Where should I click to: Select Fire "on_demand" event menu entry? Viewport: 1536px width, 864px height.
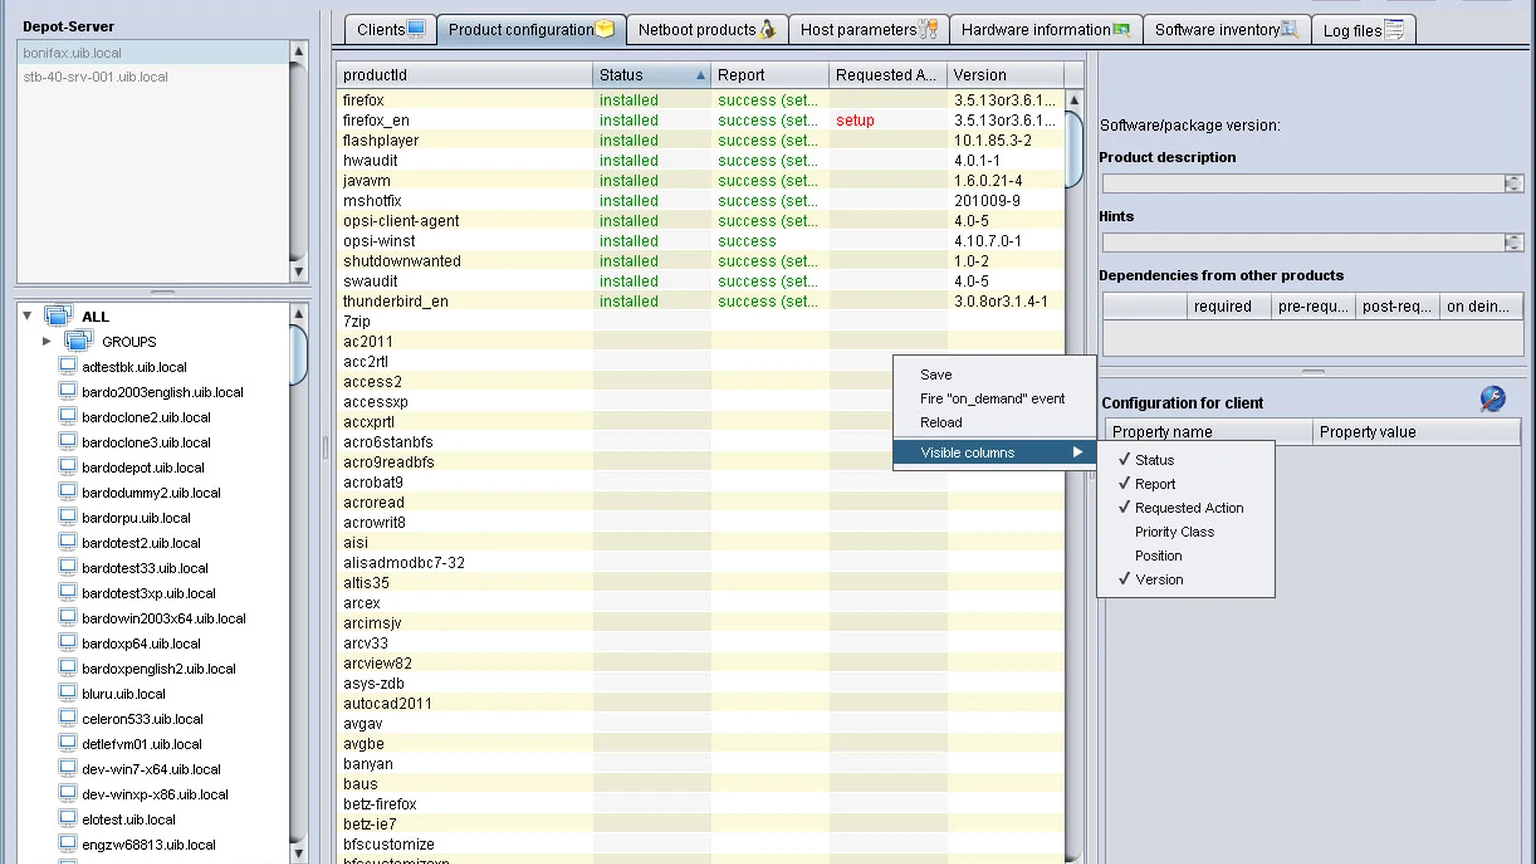tap(994, 398)
